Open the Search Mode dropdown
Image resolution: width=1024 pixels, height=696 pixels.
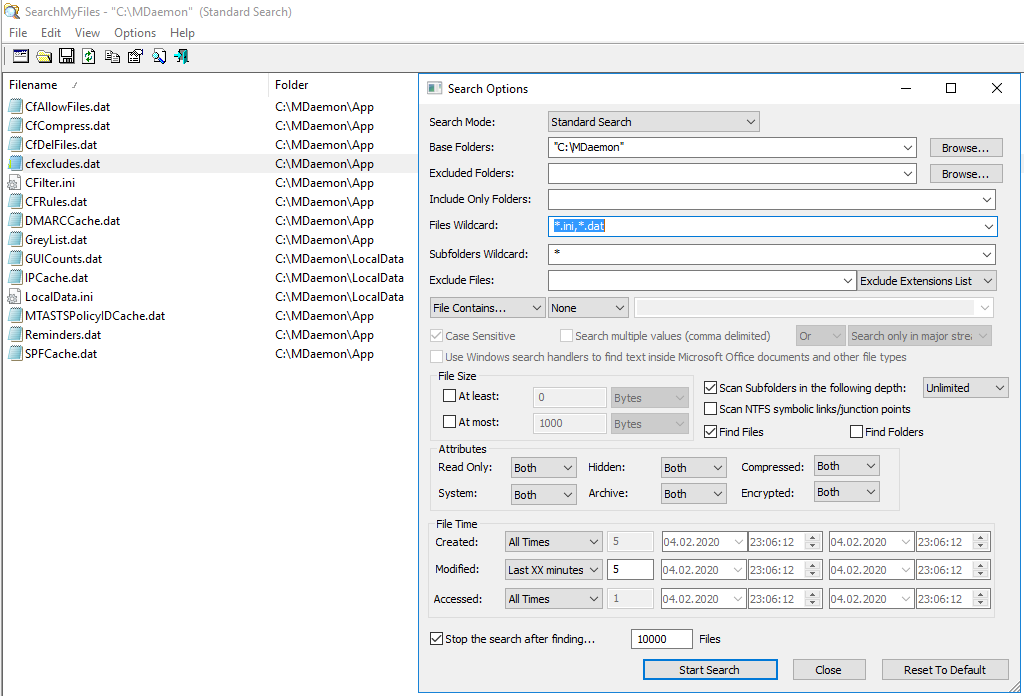[654, 122]
